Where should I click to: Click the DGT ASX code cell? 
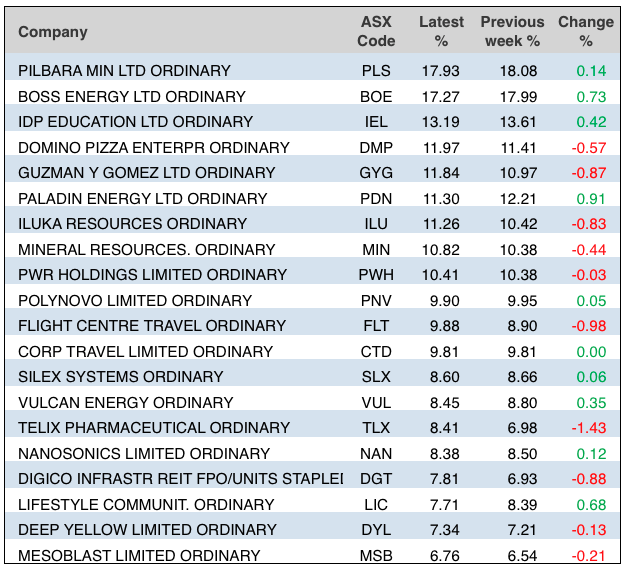376,479
